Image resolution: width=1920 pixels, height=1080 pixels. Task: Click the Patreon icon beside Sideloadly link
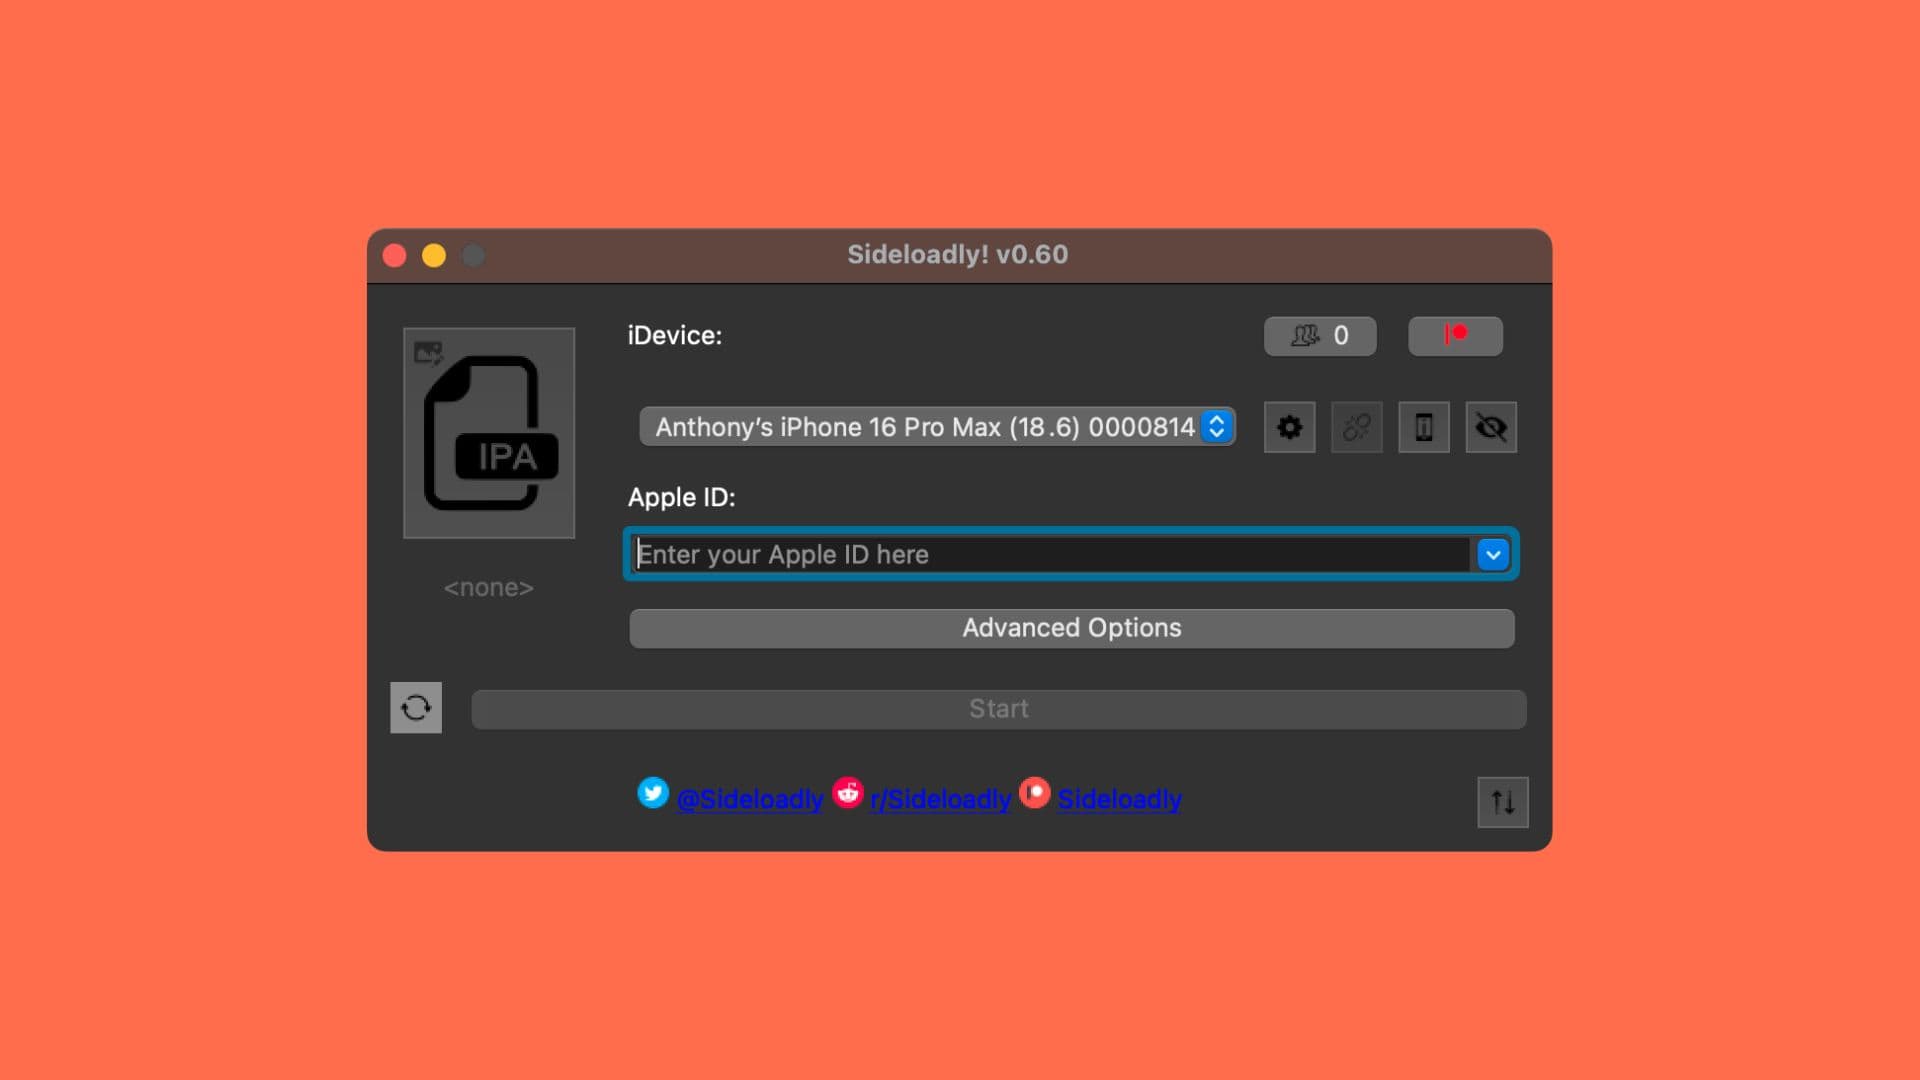(1035, 793)
